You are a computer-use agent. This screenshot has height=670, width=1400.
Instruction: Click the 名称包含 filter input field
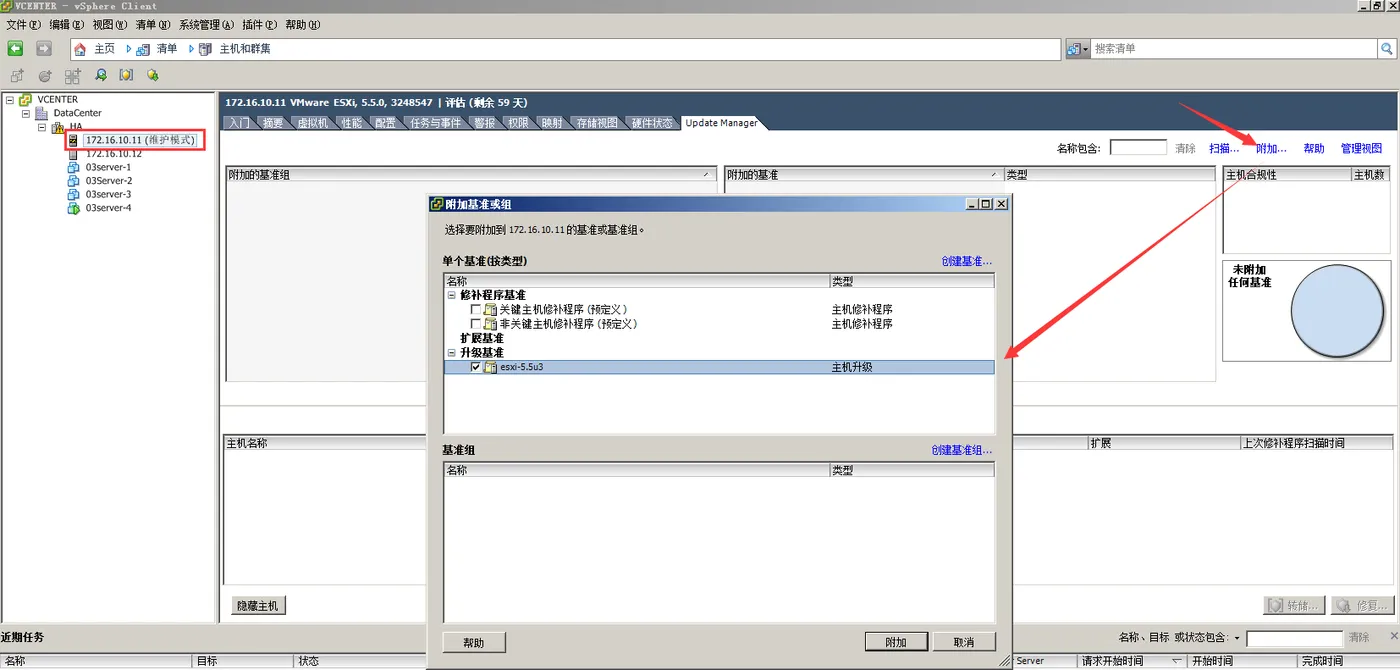[x=1138, y=147]
